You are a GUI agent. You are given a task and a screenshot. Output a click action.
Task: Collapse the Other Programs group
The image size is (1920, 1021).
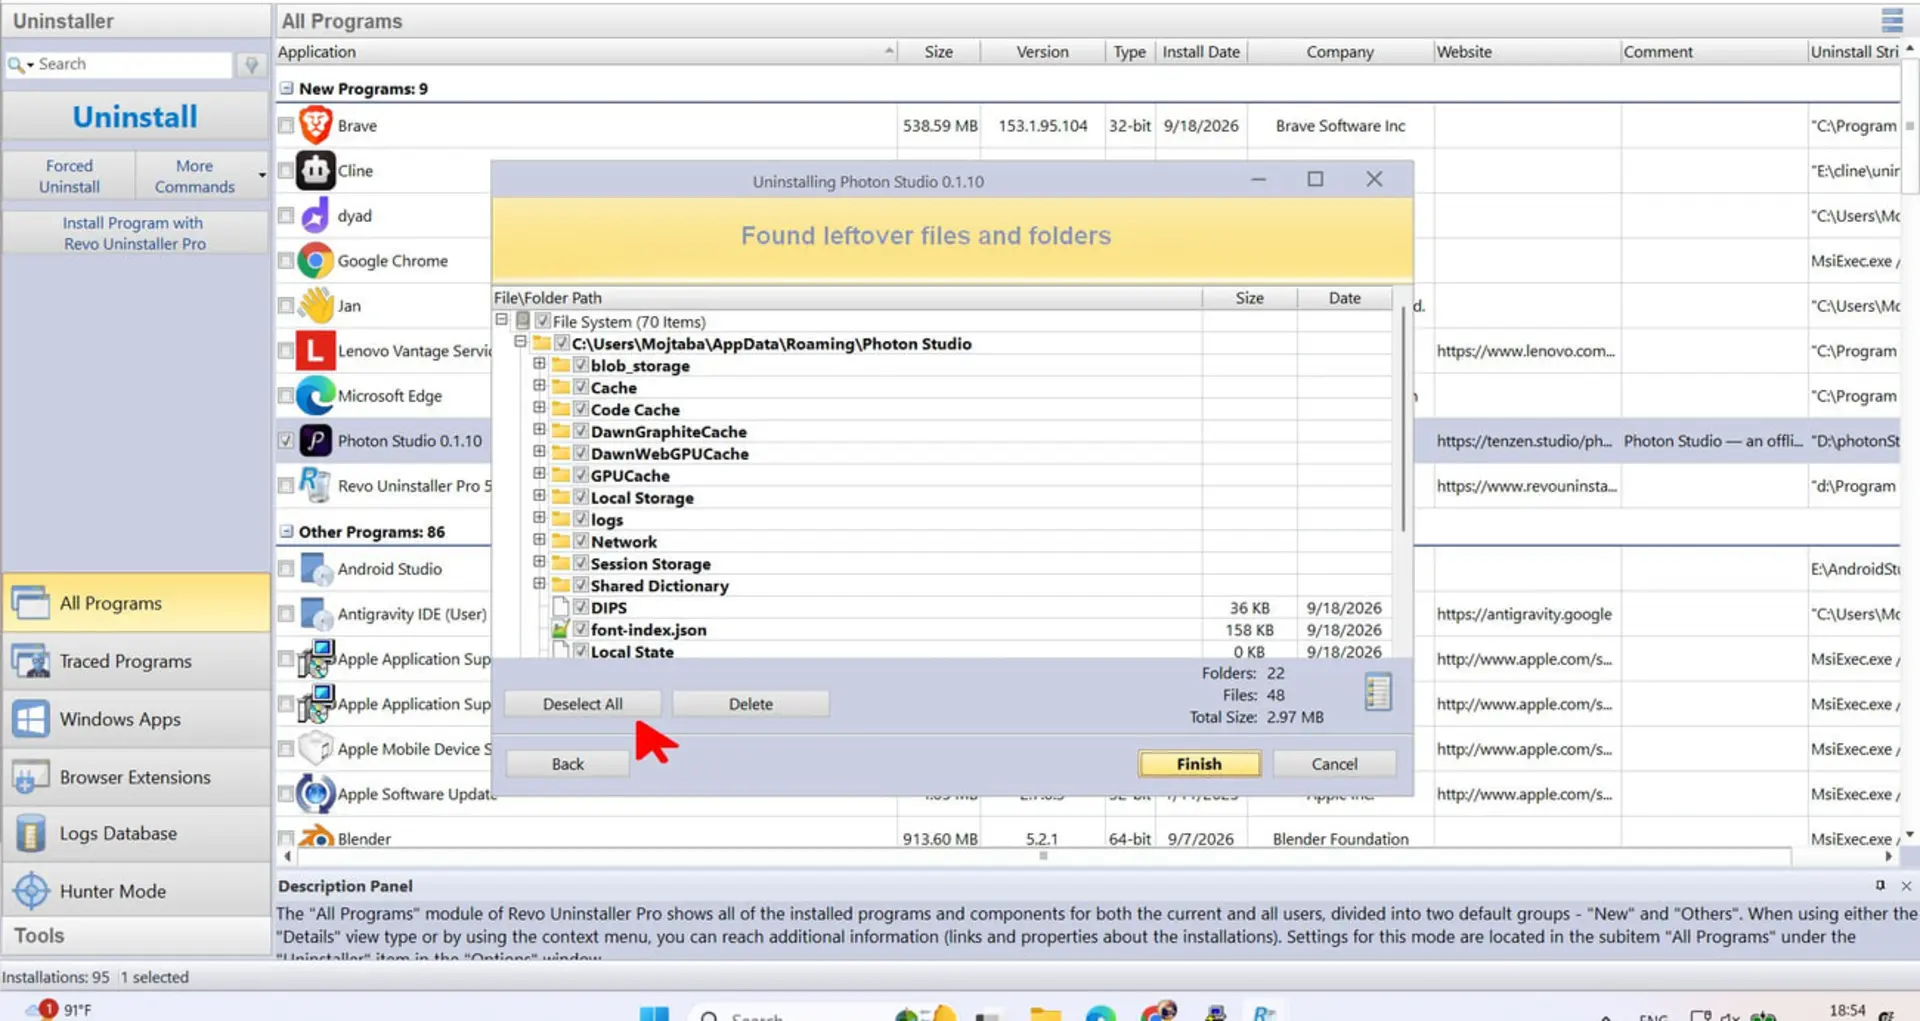coord(286,531)
